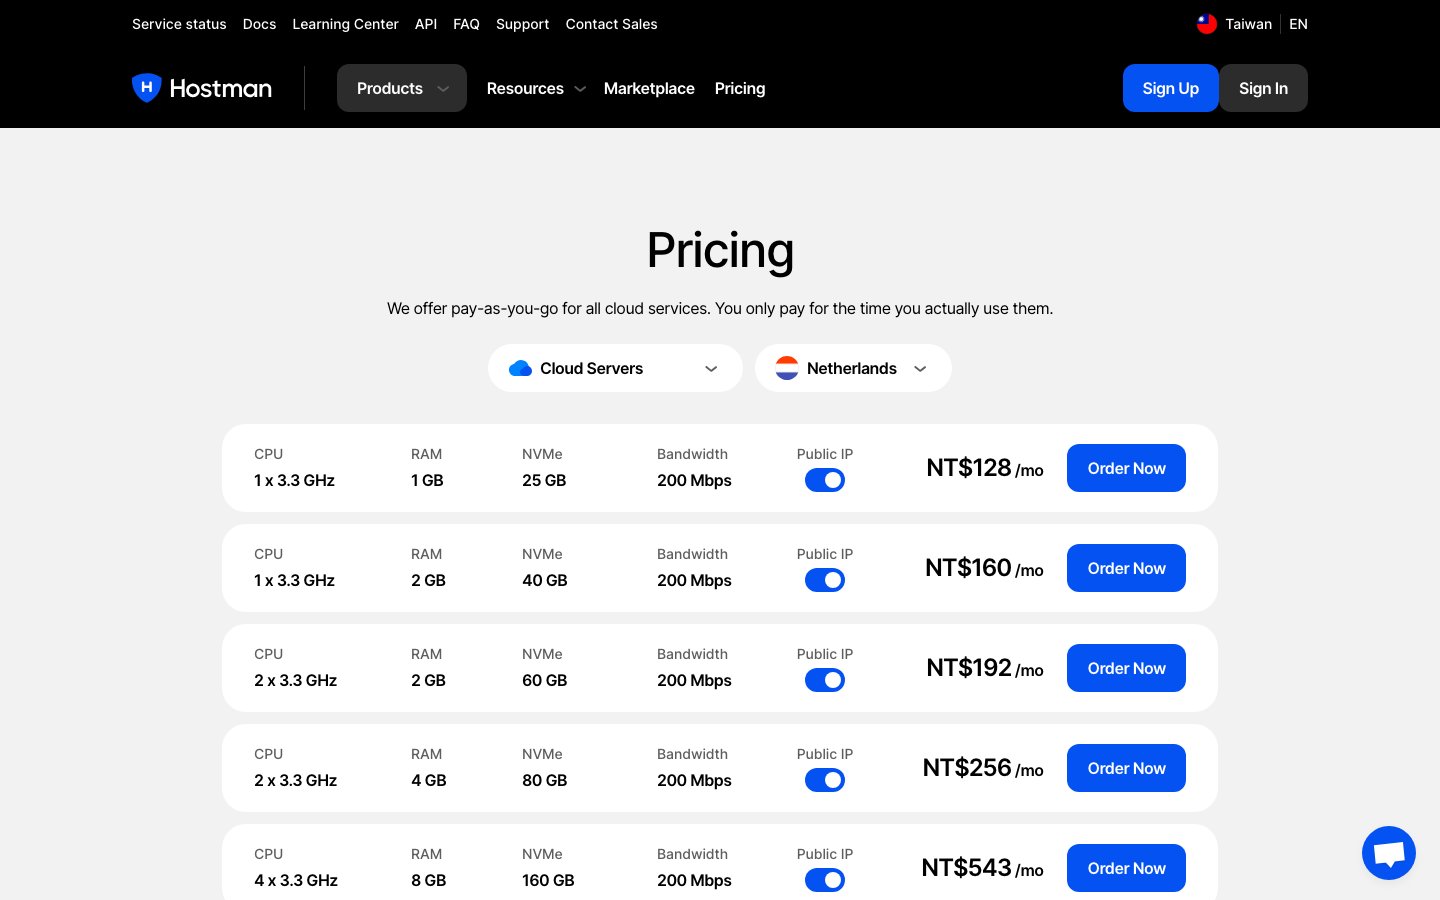Click the Hostman shield logo

(147, 88)
